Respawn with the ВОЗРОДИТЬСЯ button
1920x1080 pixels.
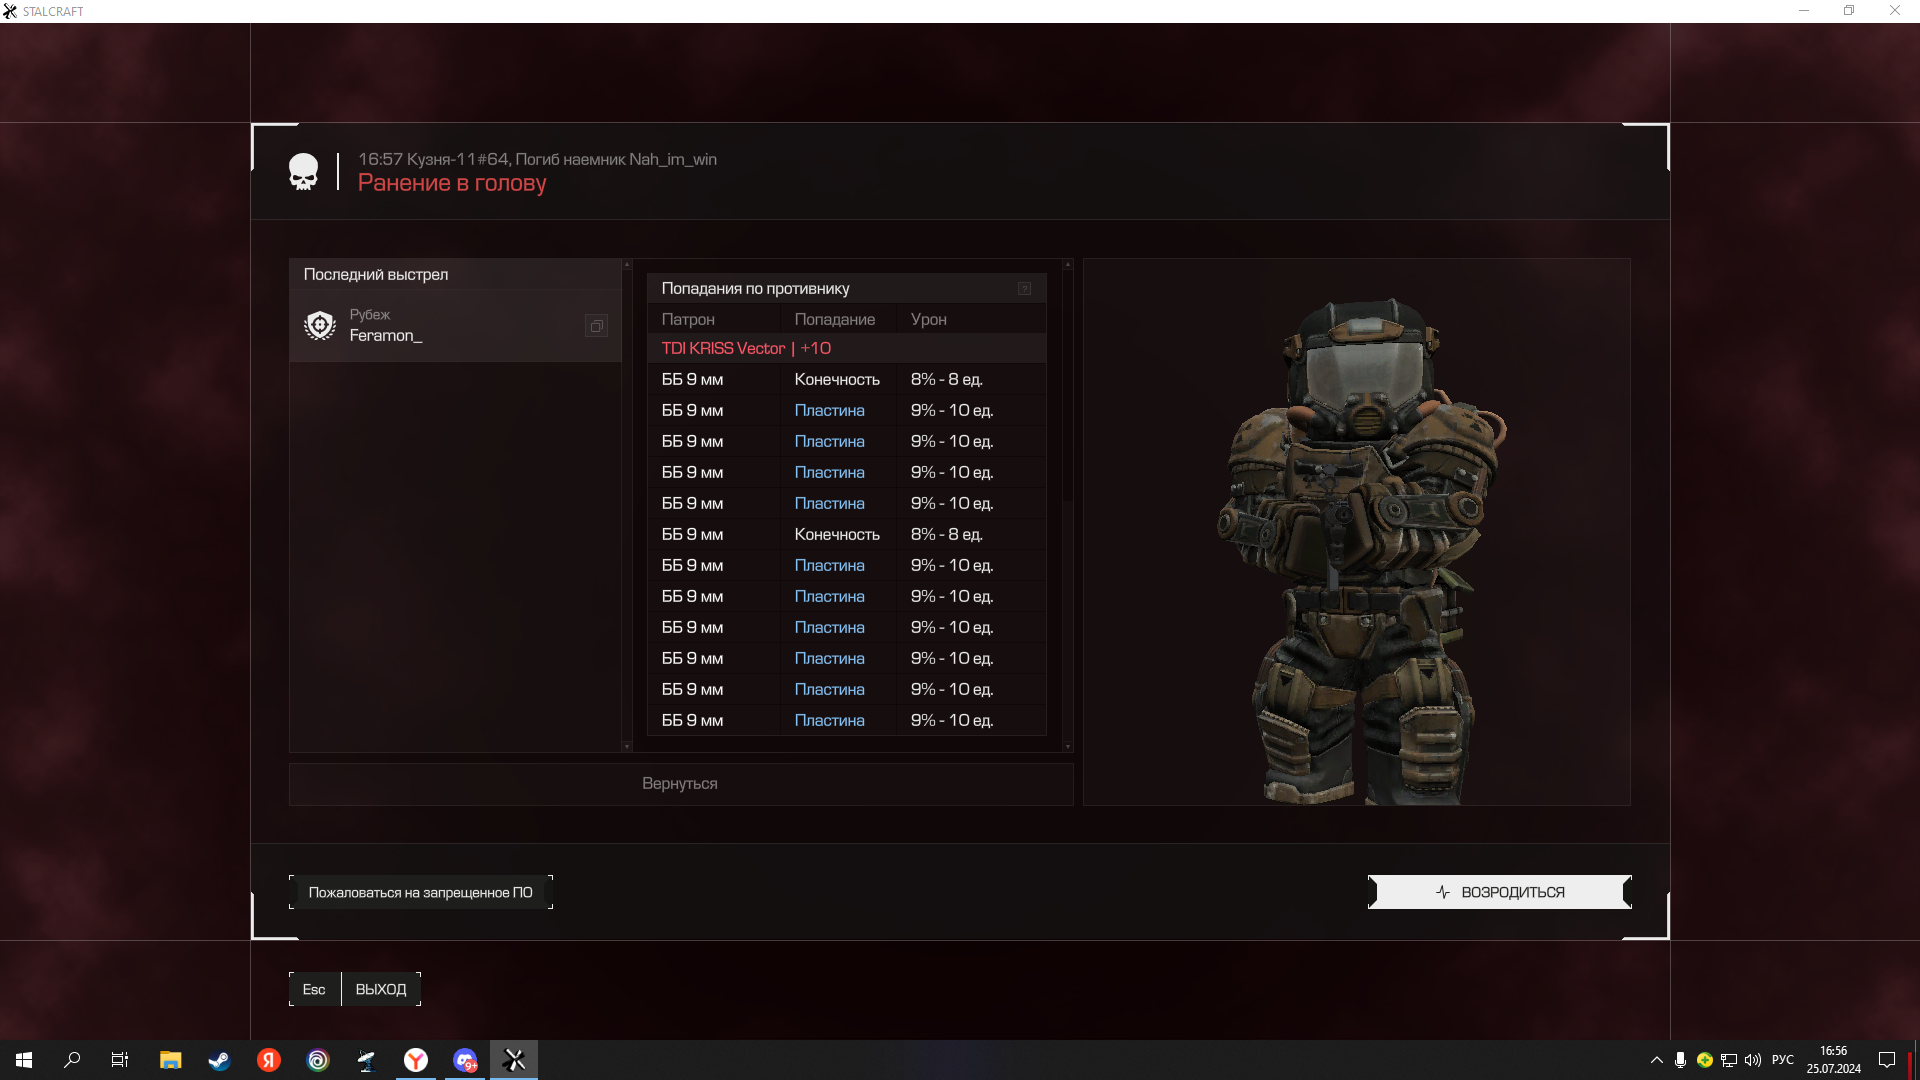coord(1499,892)
